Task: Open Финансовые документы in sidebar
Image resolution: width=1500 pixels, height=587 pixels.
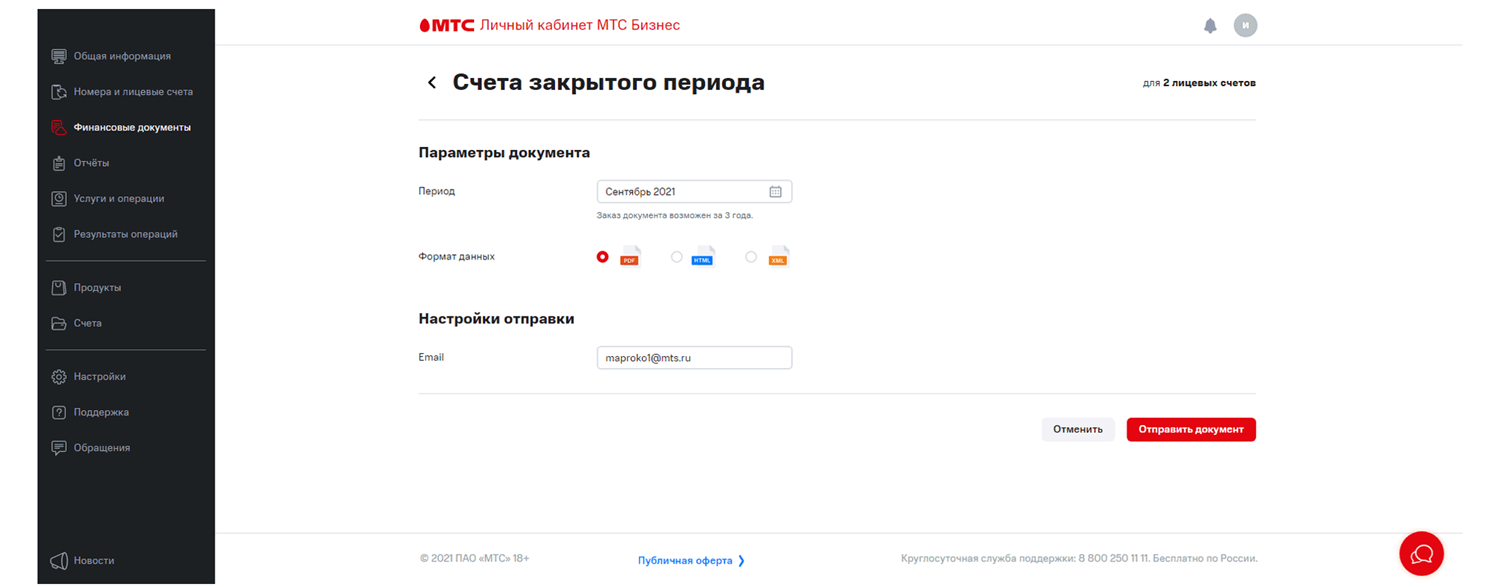Action: point(131,128)
